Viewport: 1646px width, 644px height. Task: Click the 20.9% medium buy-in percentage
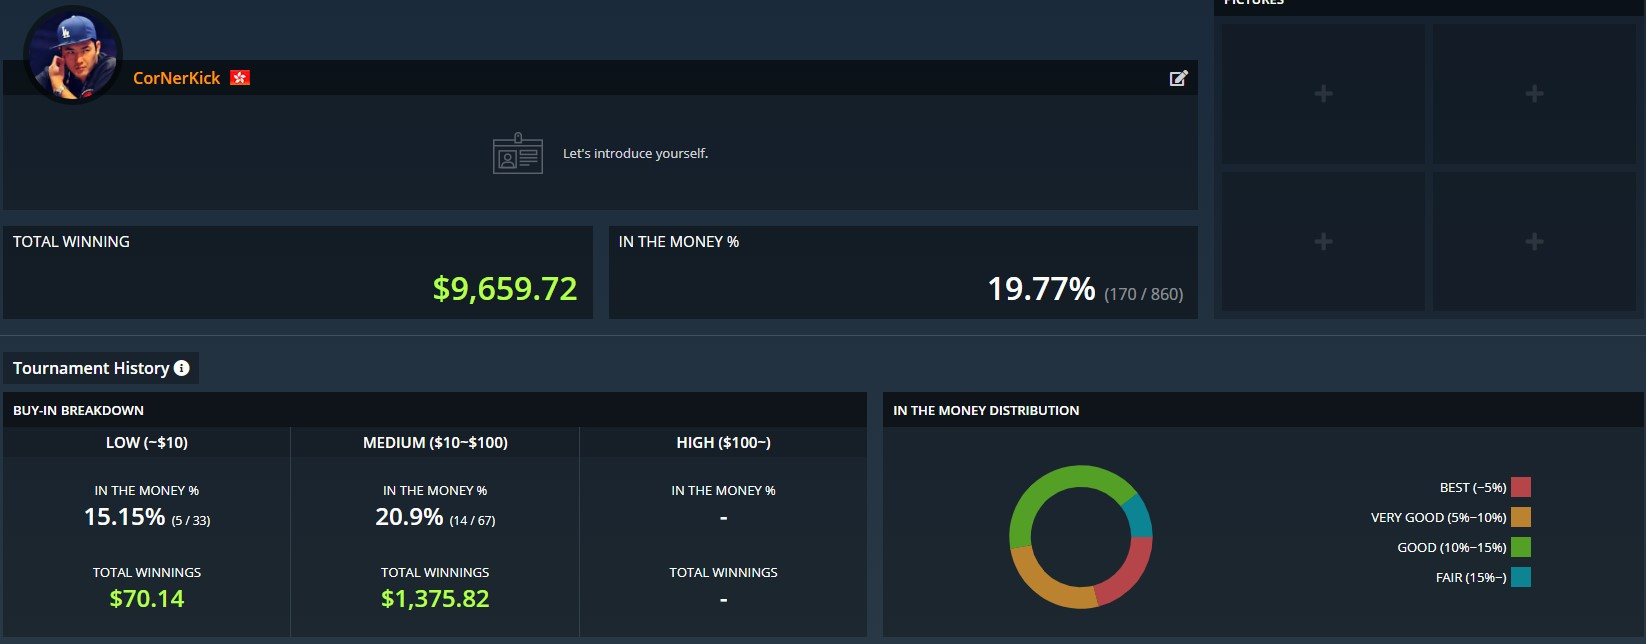pos(409,517)
